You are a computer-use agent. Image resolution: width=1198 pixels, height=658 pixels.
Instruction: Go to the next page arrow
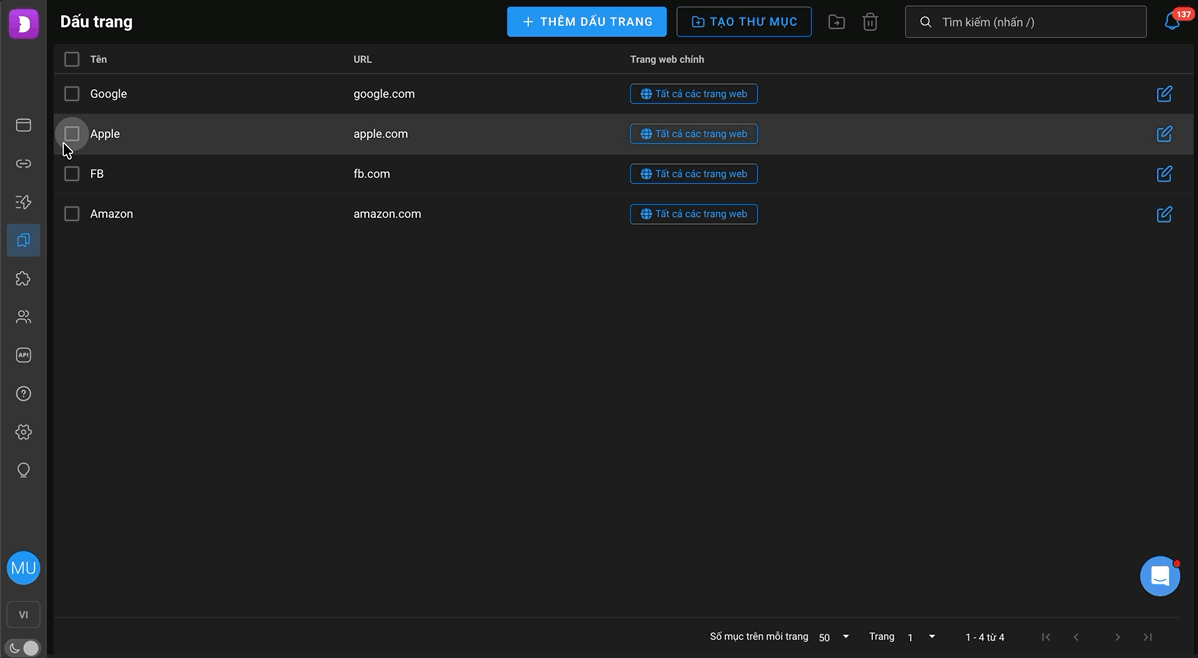(x=1117, y=637)
